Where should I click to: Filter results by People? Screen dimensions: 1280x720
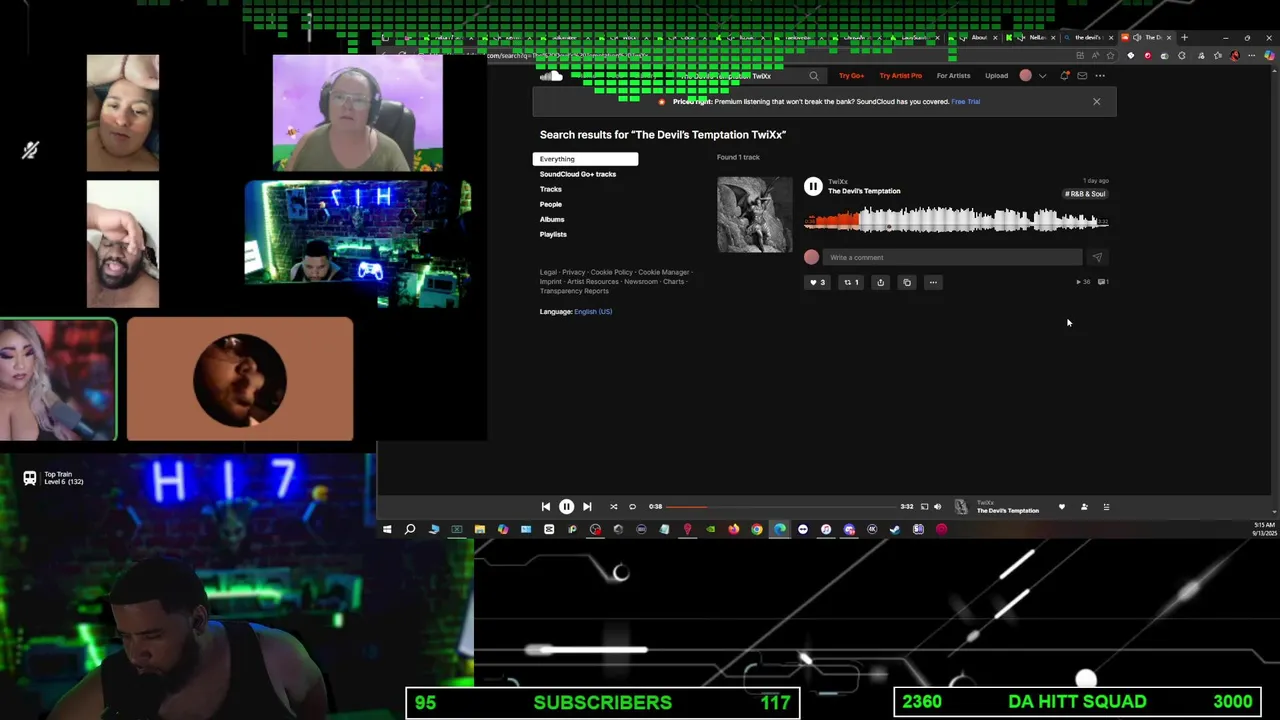click(x=551, y=204)
